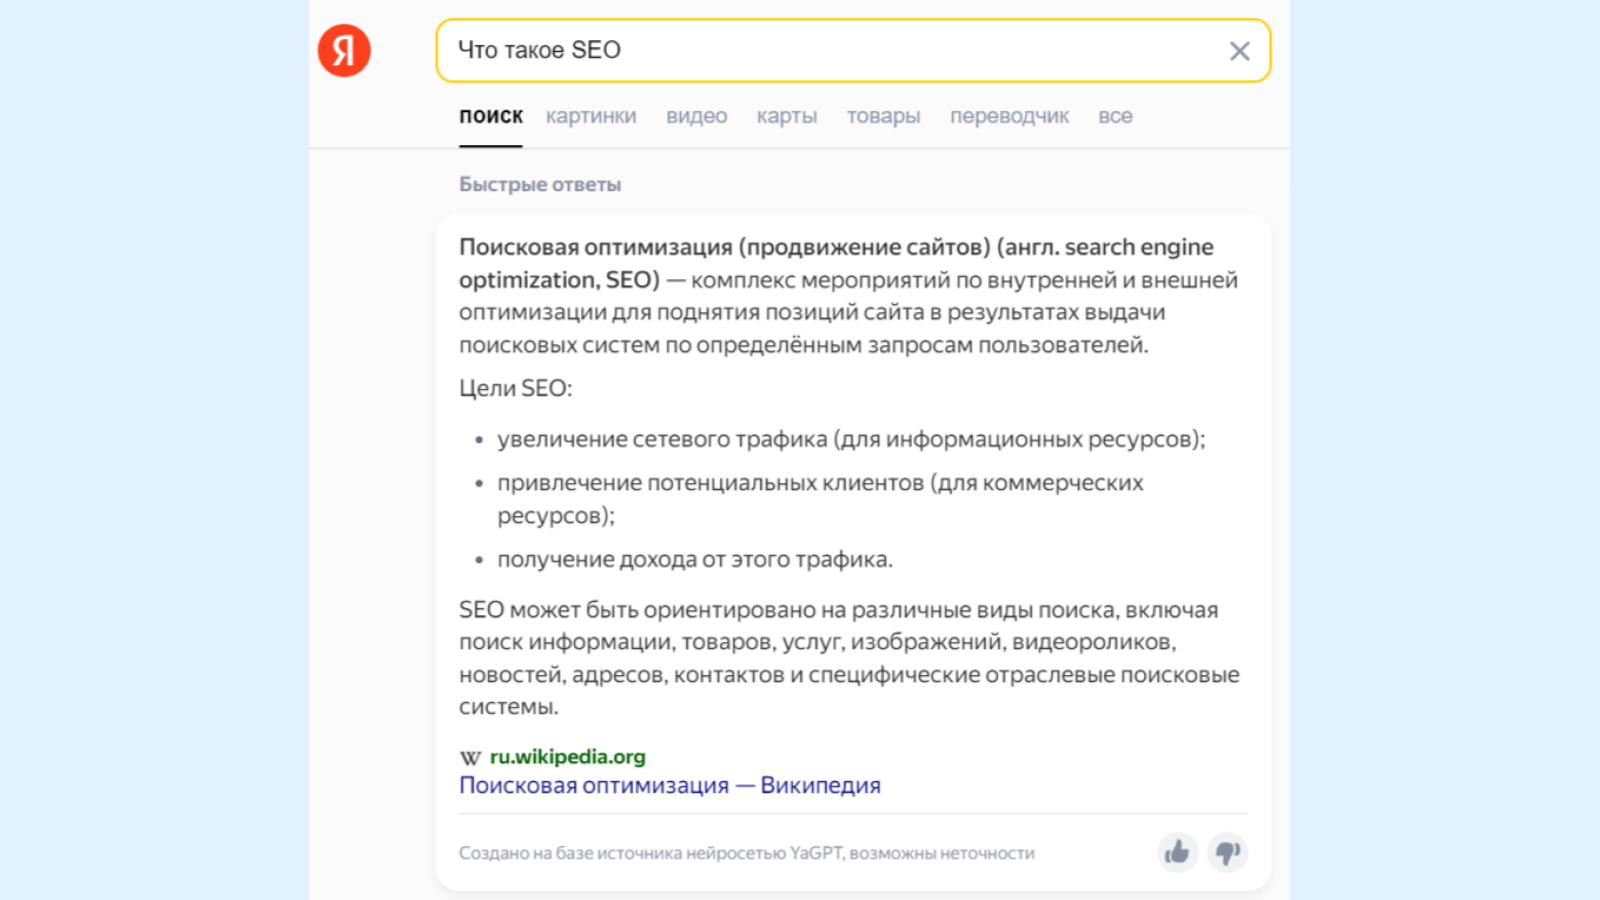Viewport: 1600px width, 900px height.
Task: Click bullet 'увеличение сетевого трафика'
Action: pos(851,439)
